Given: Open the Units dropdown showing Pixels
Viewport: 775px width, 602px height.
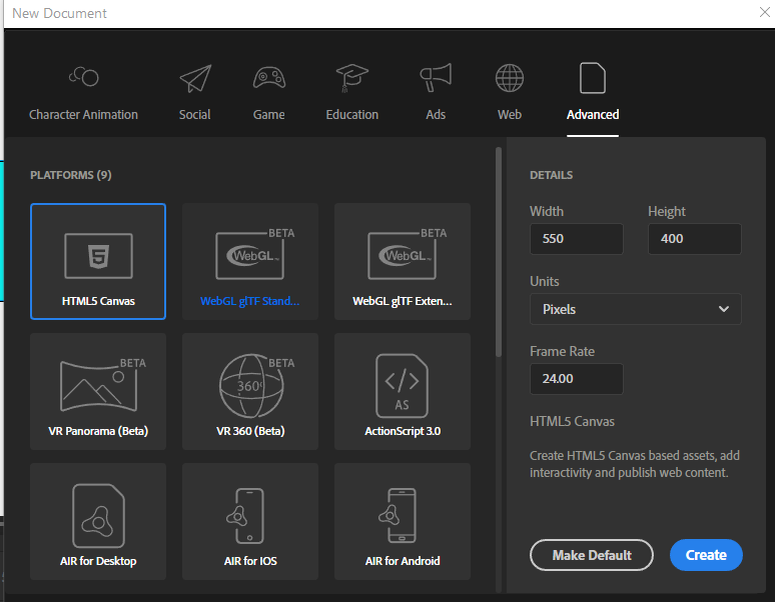Looking at the screenshot, I should 636,309.
